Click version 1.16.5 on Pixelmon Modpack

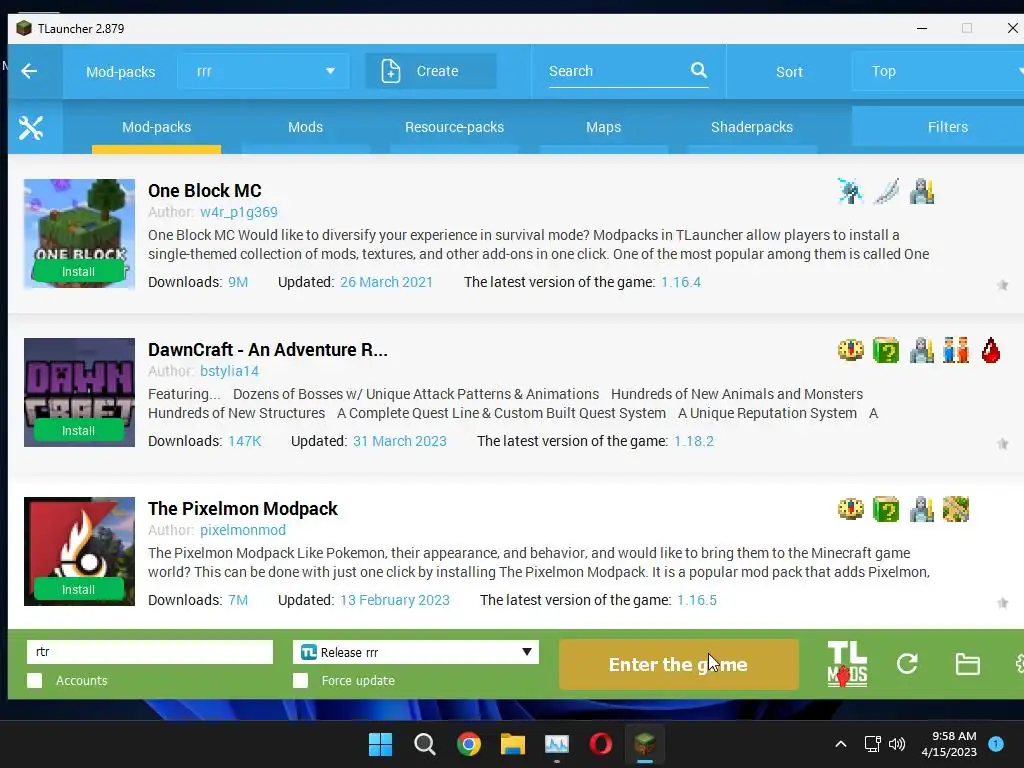(697, 600)
